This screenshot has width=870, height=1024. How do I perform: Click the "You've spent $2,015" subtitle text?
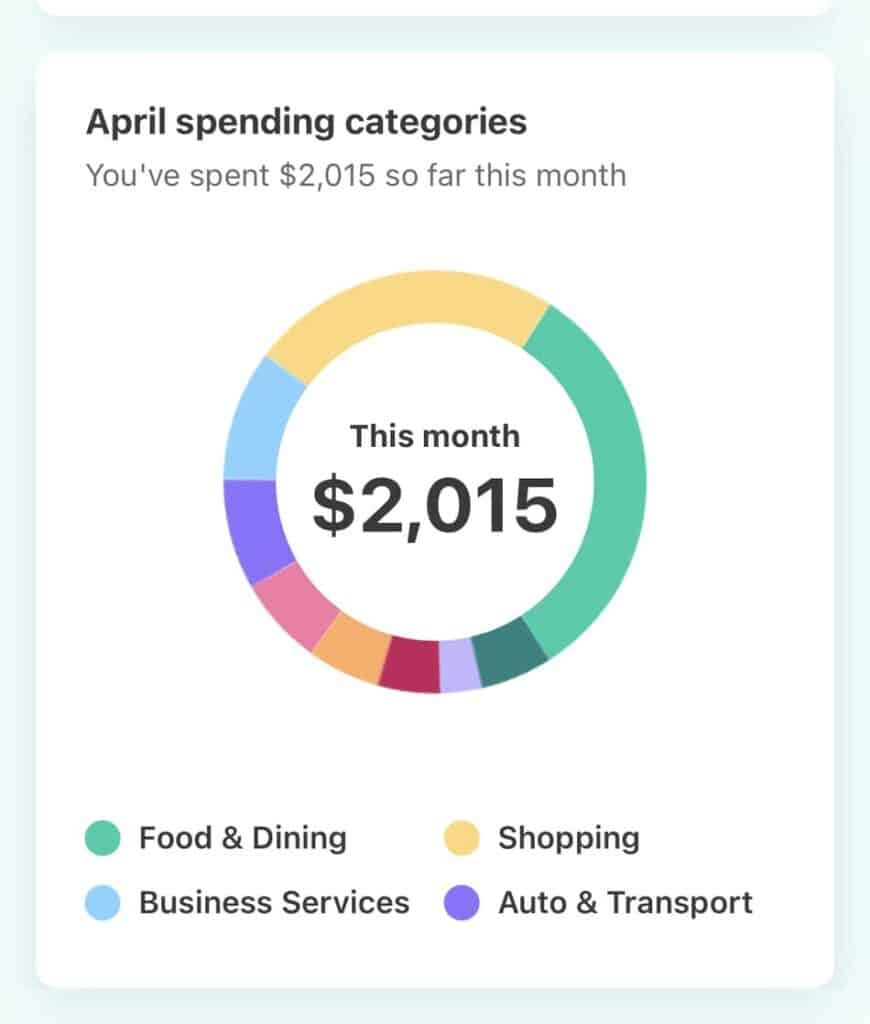coord(356,176)
